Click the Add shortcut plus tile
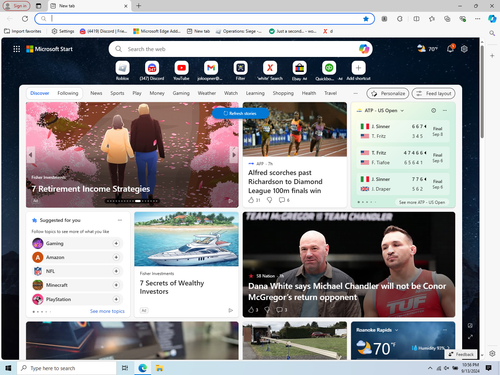500x375 pixels. [358, 68]
